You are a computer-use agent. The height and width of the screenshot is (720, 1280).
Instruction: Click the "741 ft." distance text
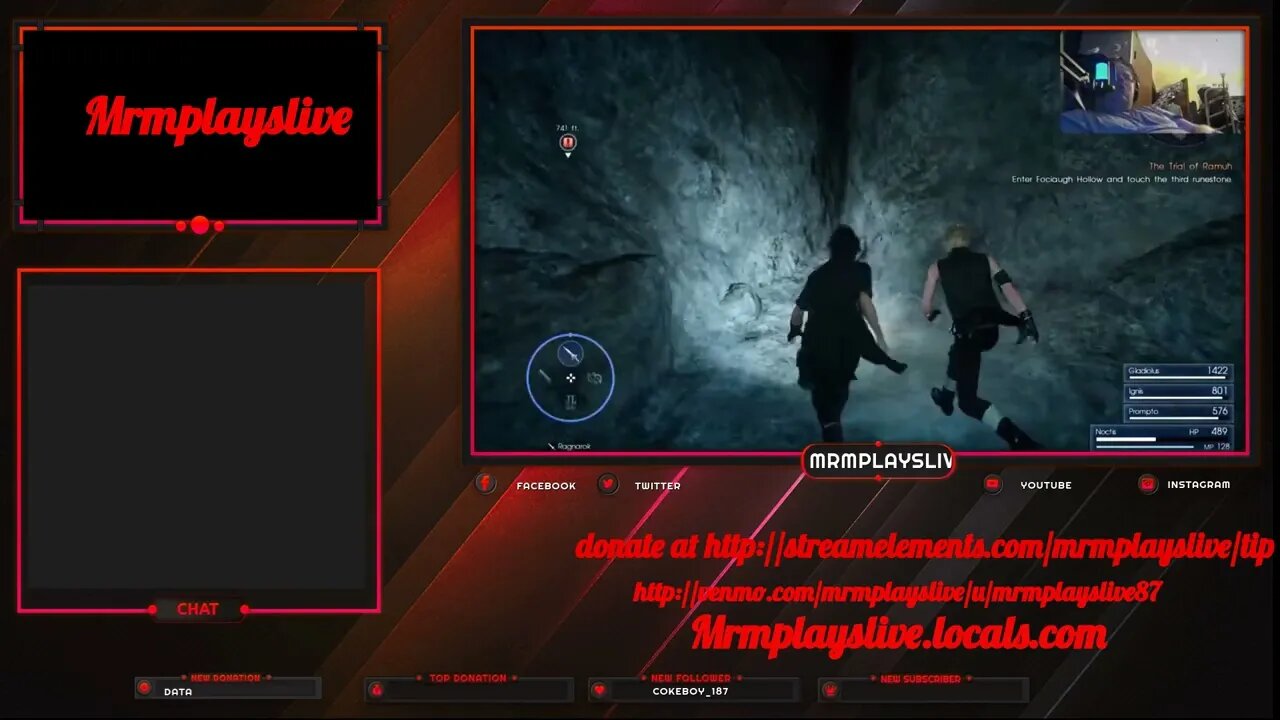point(568,128)
